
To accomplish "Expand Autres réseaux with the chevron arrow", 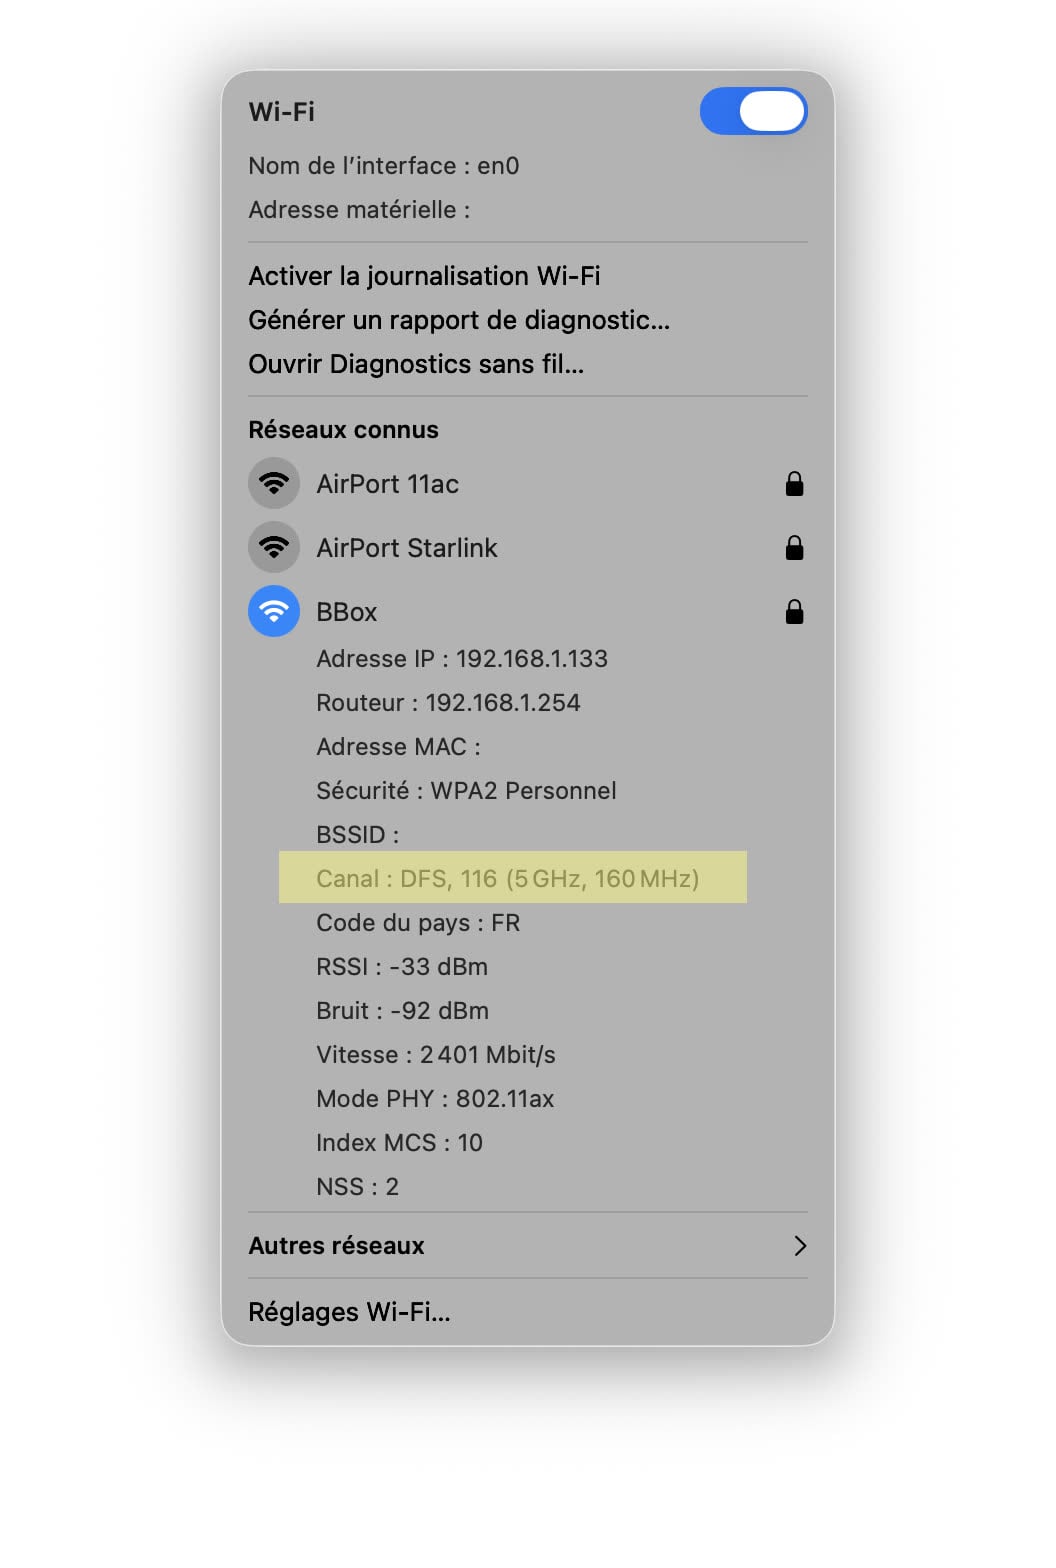I will click(799, 1246).
